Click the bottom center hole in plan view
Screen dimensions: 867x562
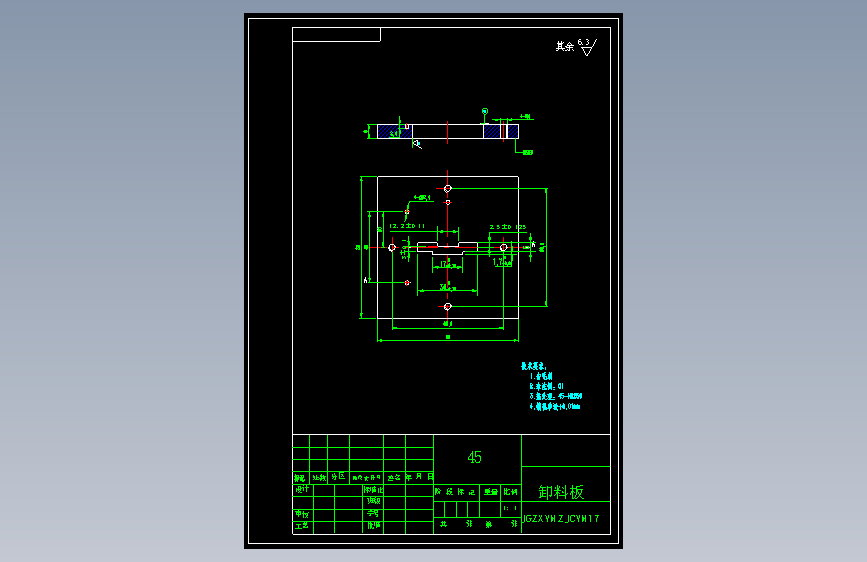click(448, 306)
